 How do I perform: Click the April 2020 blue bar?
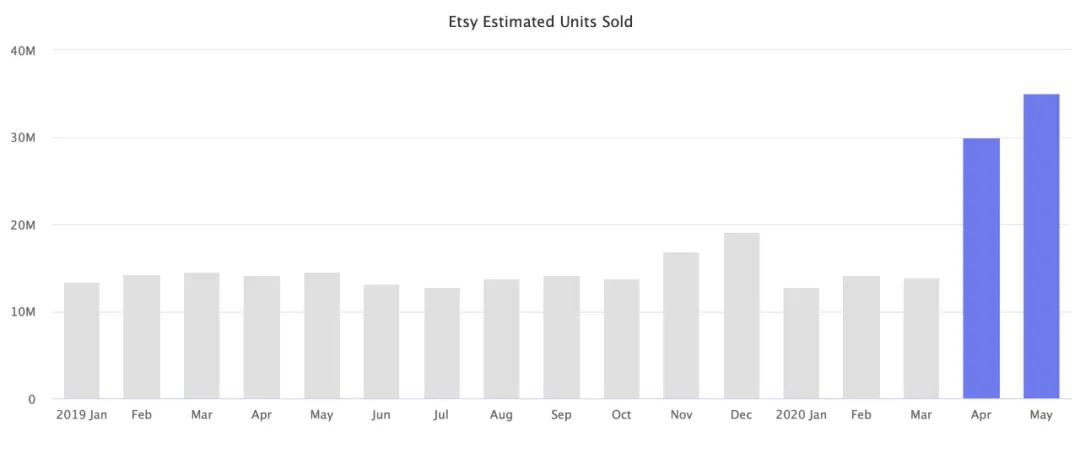[981, 268]
